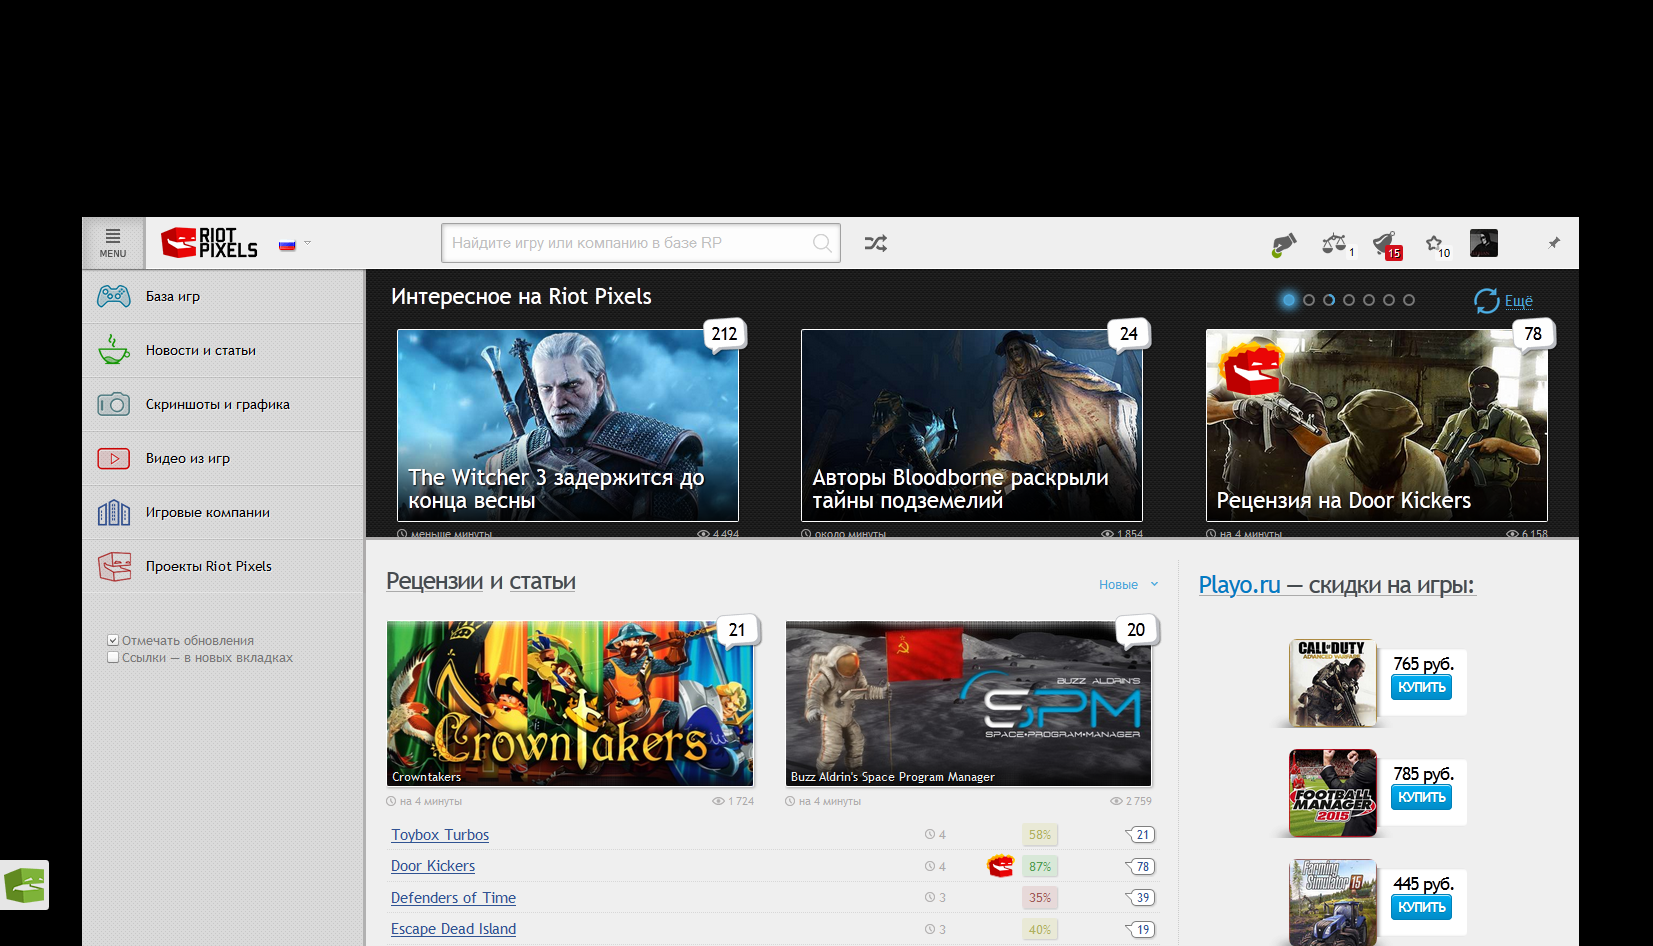The width and height of the screenshot is (1653, 946).
Task: Select the second carousel page dot
Action: click(x=1309, y=300)
